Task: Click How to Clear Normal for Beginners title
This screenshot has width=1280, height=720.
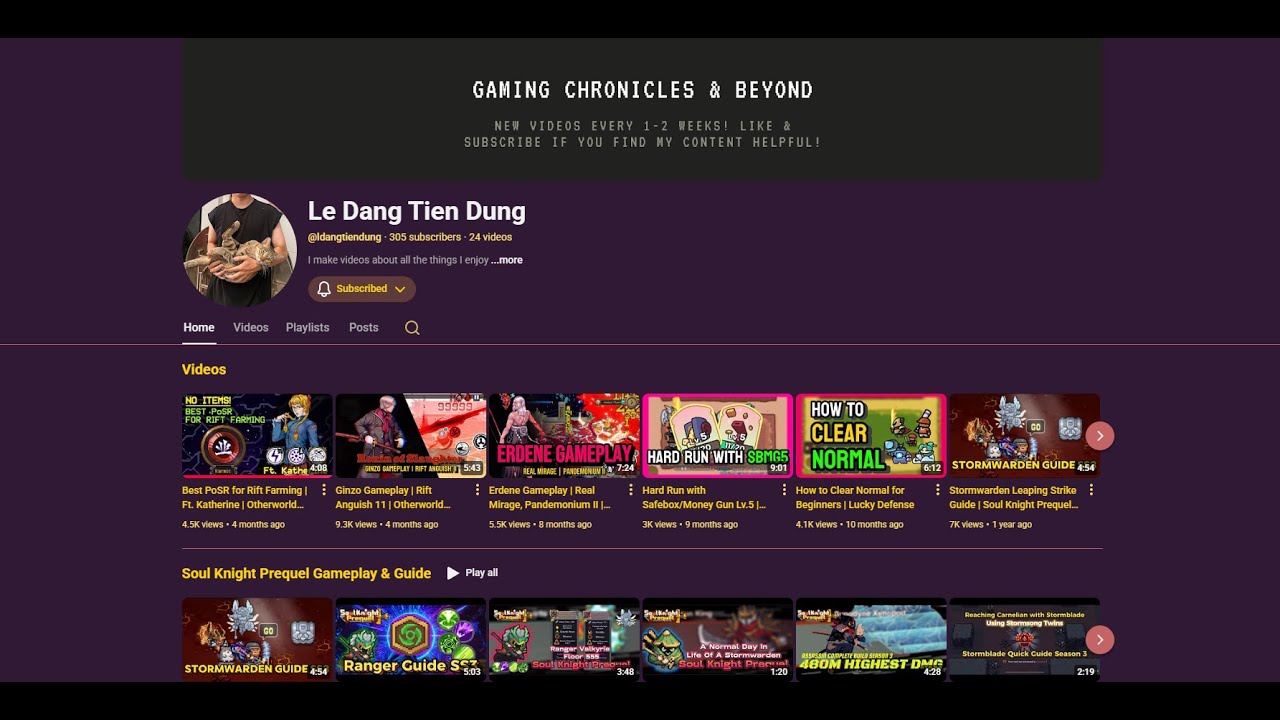Action: pyautogui.click(x=855, y=498)
